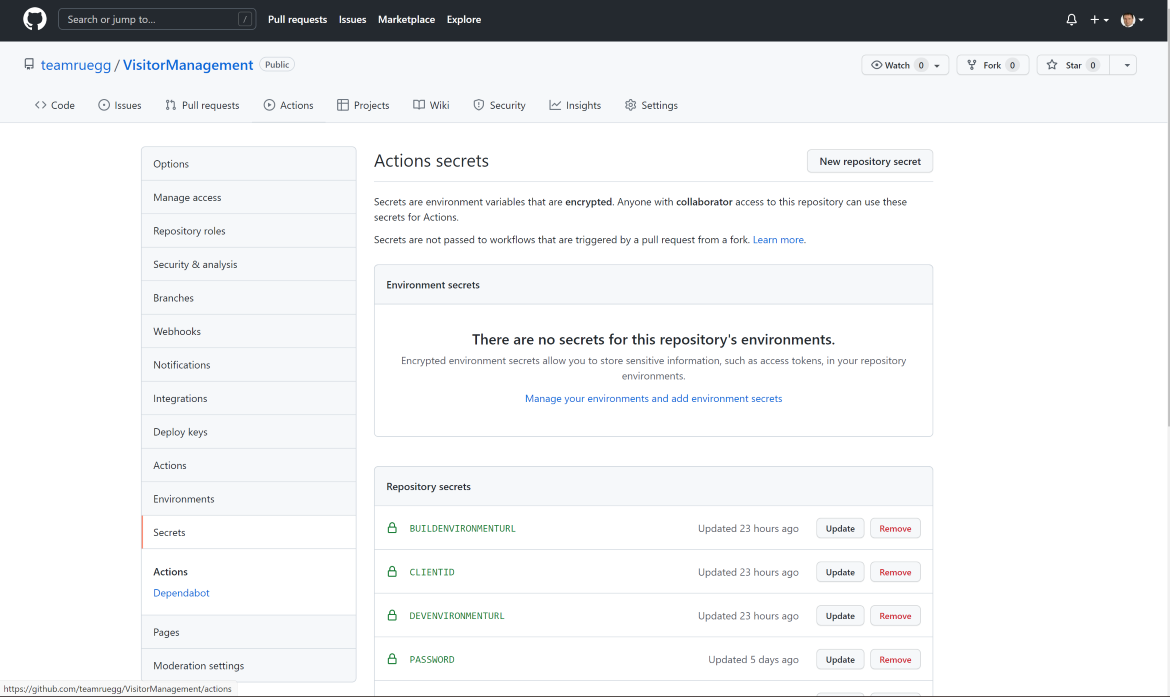Click the repository book icon
The height and width of the screenshot is (697, 1170).
[29, 64]
